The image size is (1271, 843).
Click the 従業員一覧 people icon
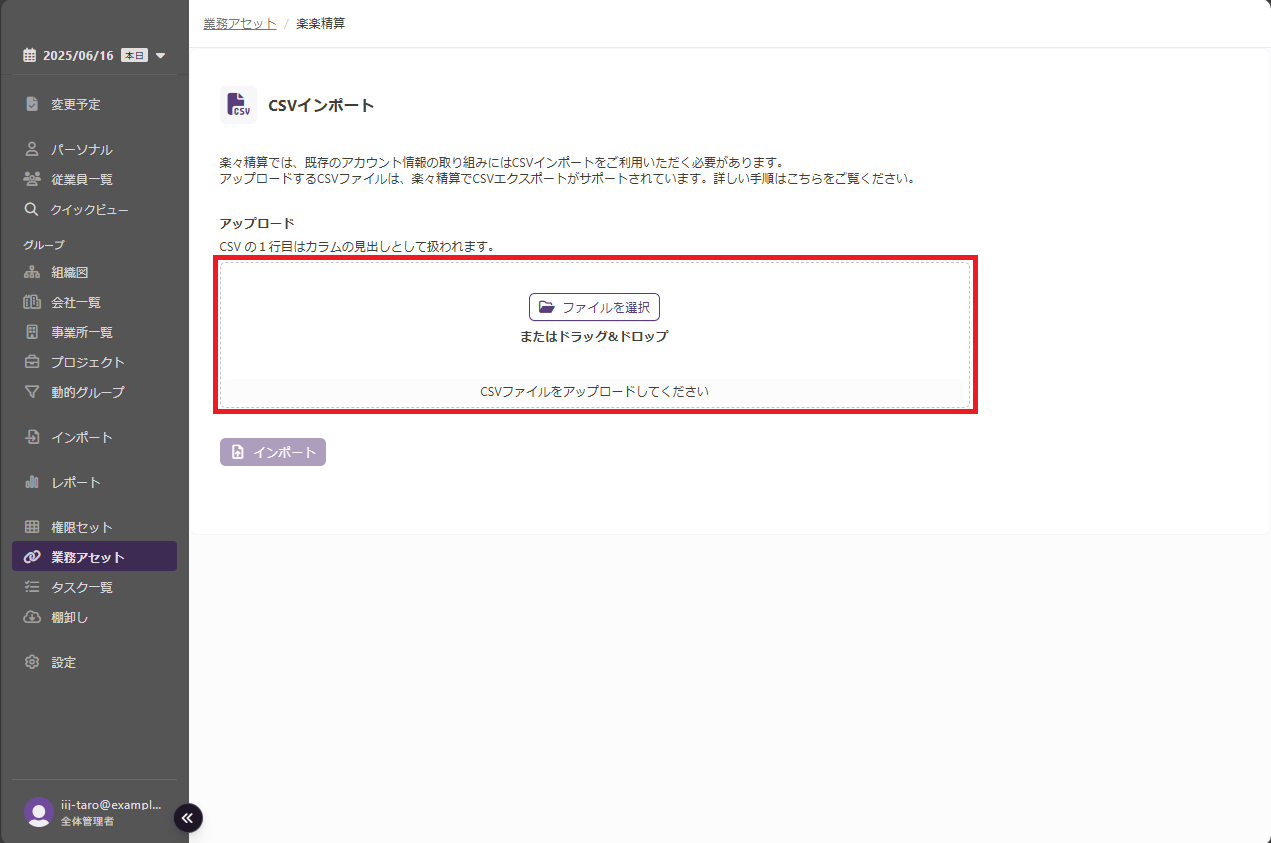[x=32, y=179]
